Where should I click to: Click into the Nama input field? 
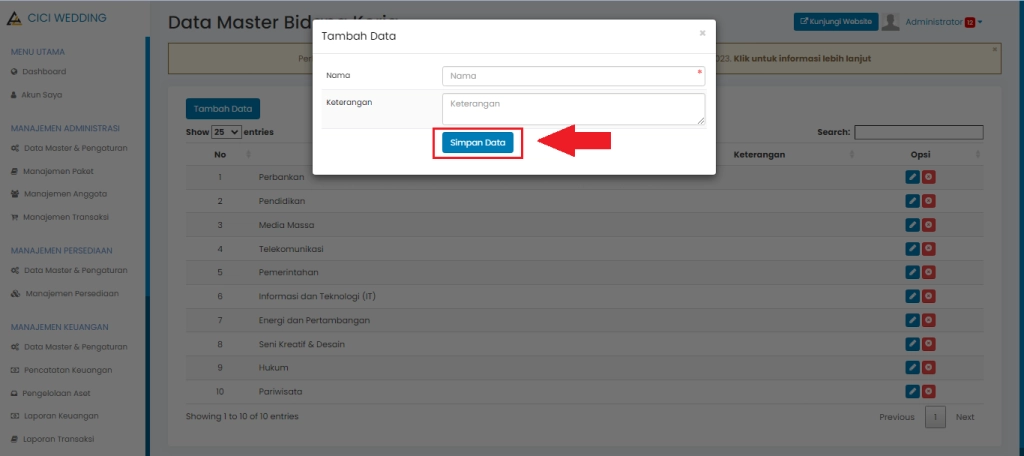click(x=572, y=76)
